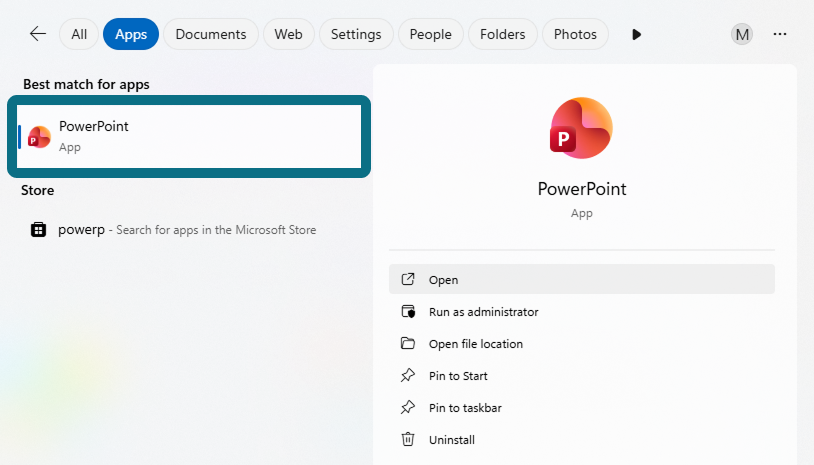
Task: Open the three-dot options menu
Action: click(x=780, y=34)
